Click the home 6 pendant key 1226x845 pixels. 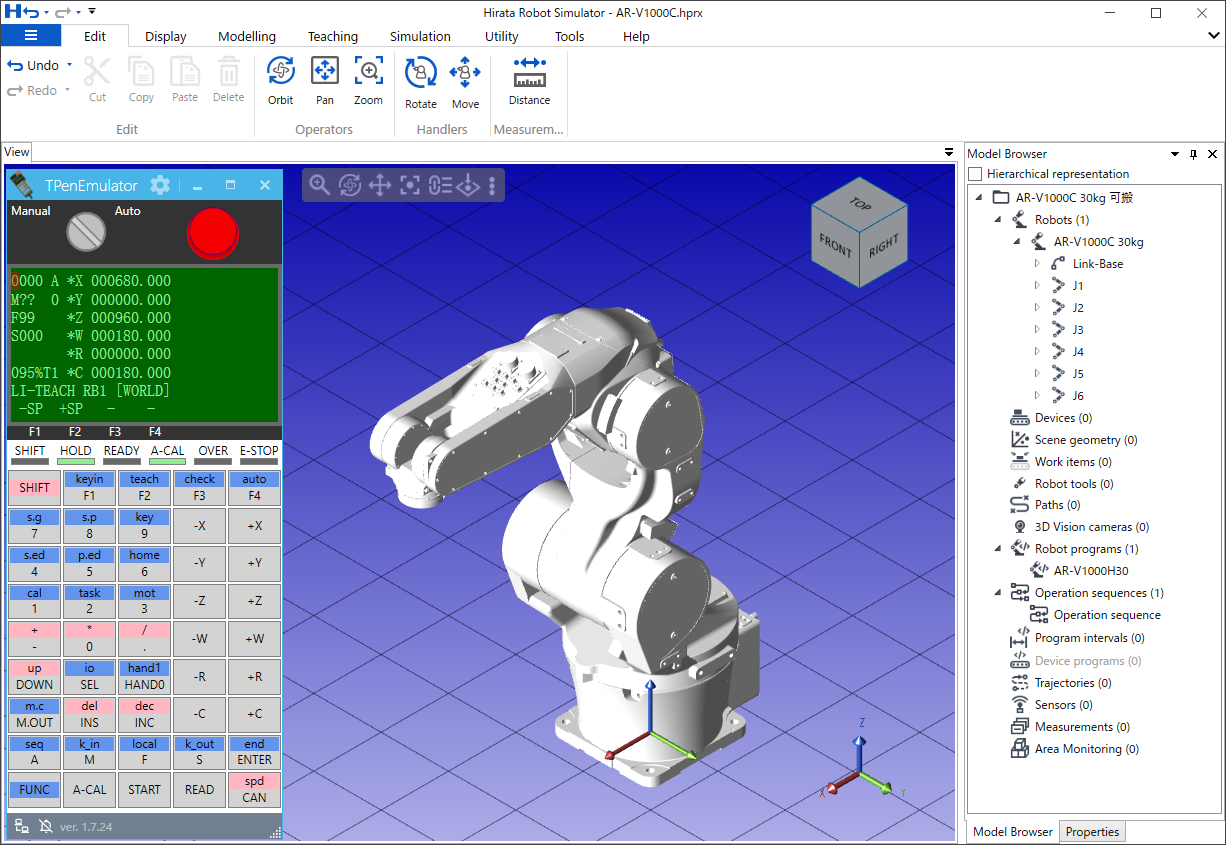[x=144, y=563]
